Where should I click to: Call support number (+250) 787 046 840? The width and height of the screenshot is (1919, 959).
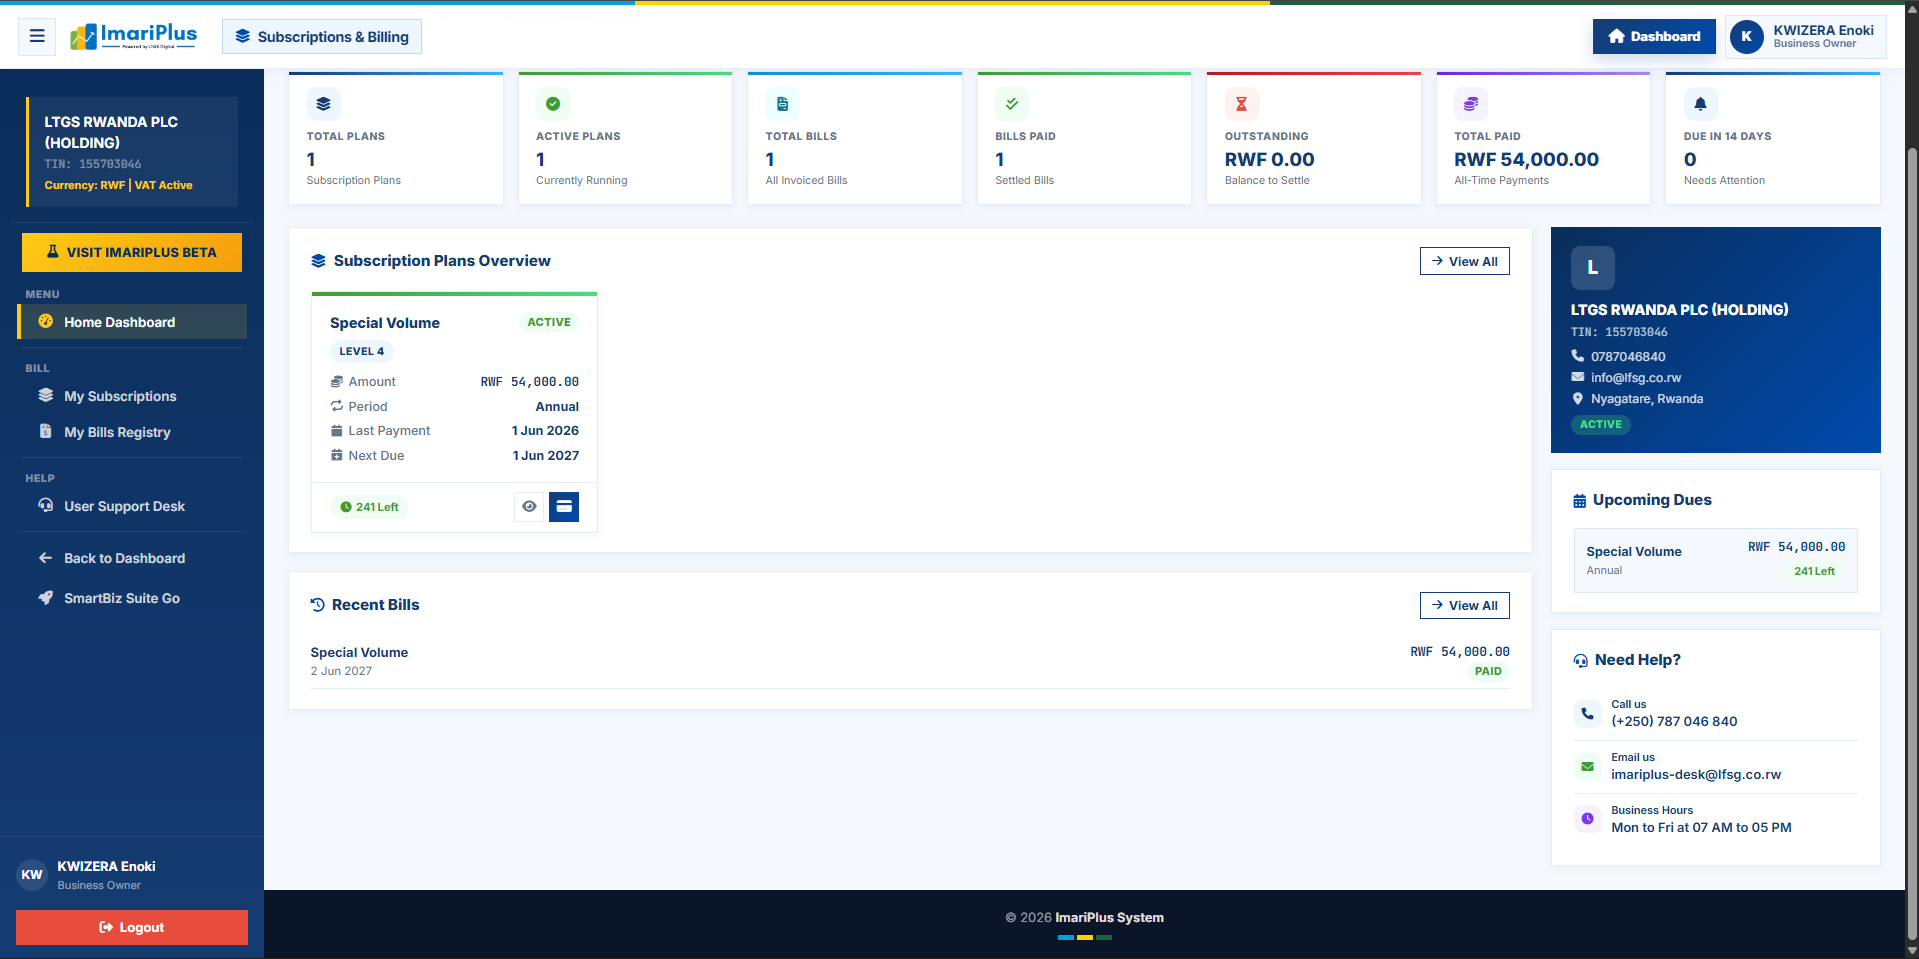click(x=1674, y=722)
